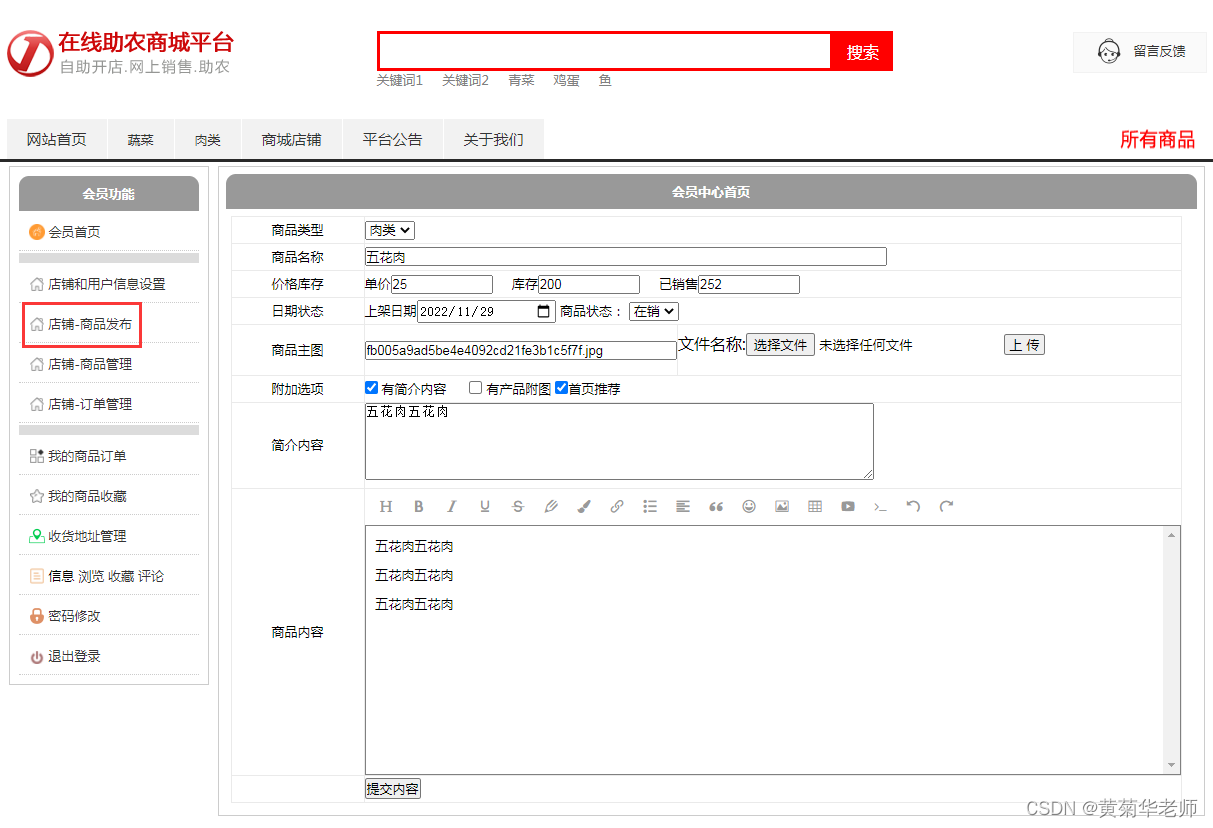Screen dimensions: 1213x828
Task: Click the 鸡蛋 keyword link under search
Action: pyautogui.click(x=565, y=81)
